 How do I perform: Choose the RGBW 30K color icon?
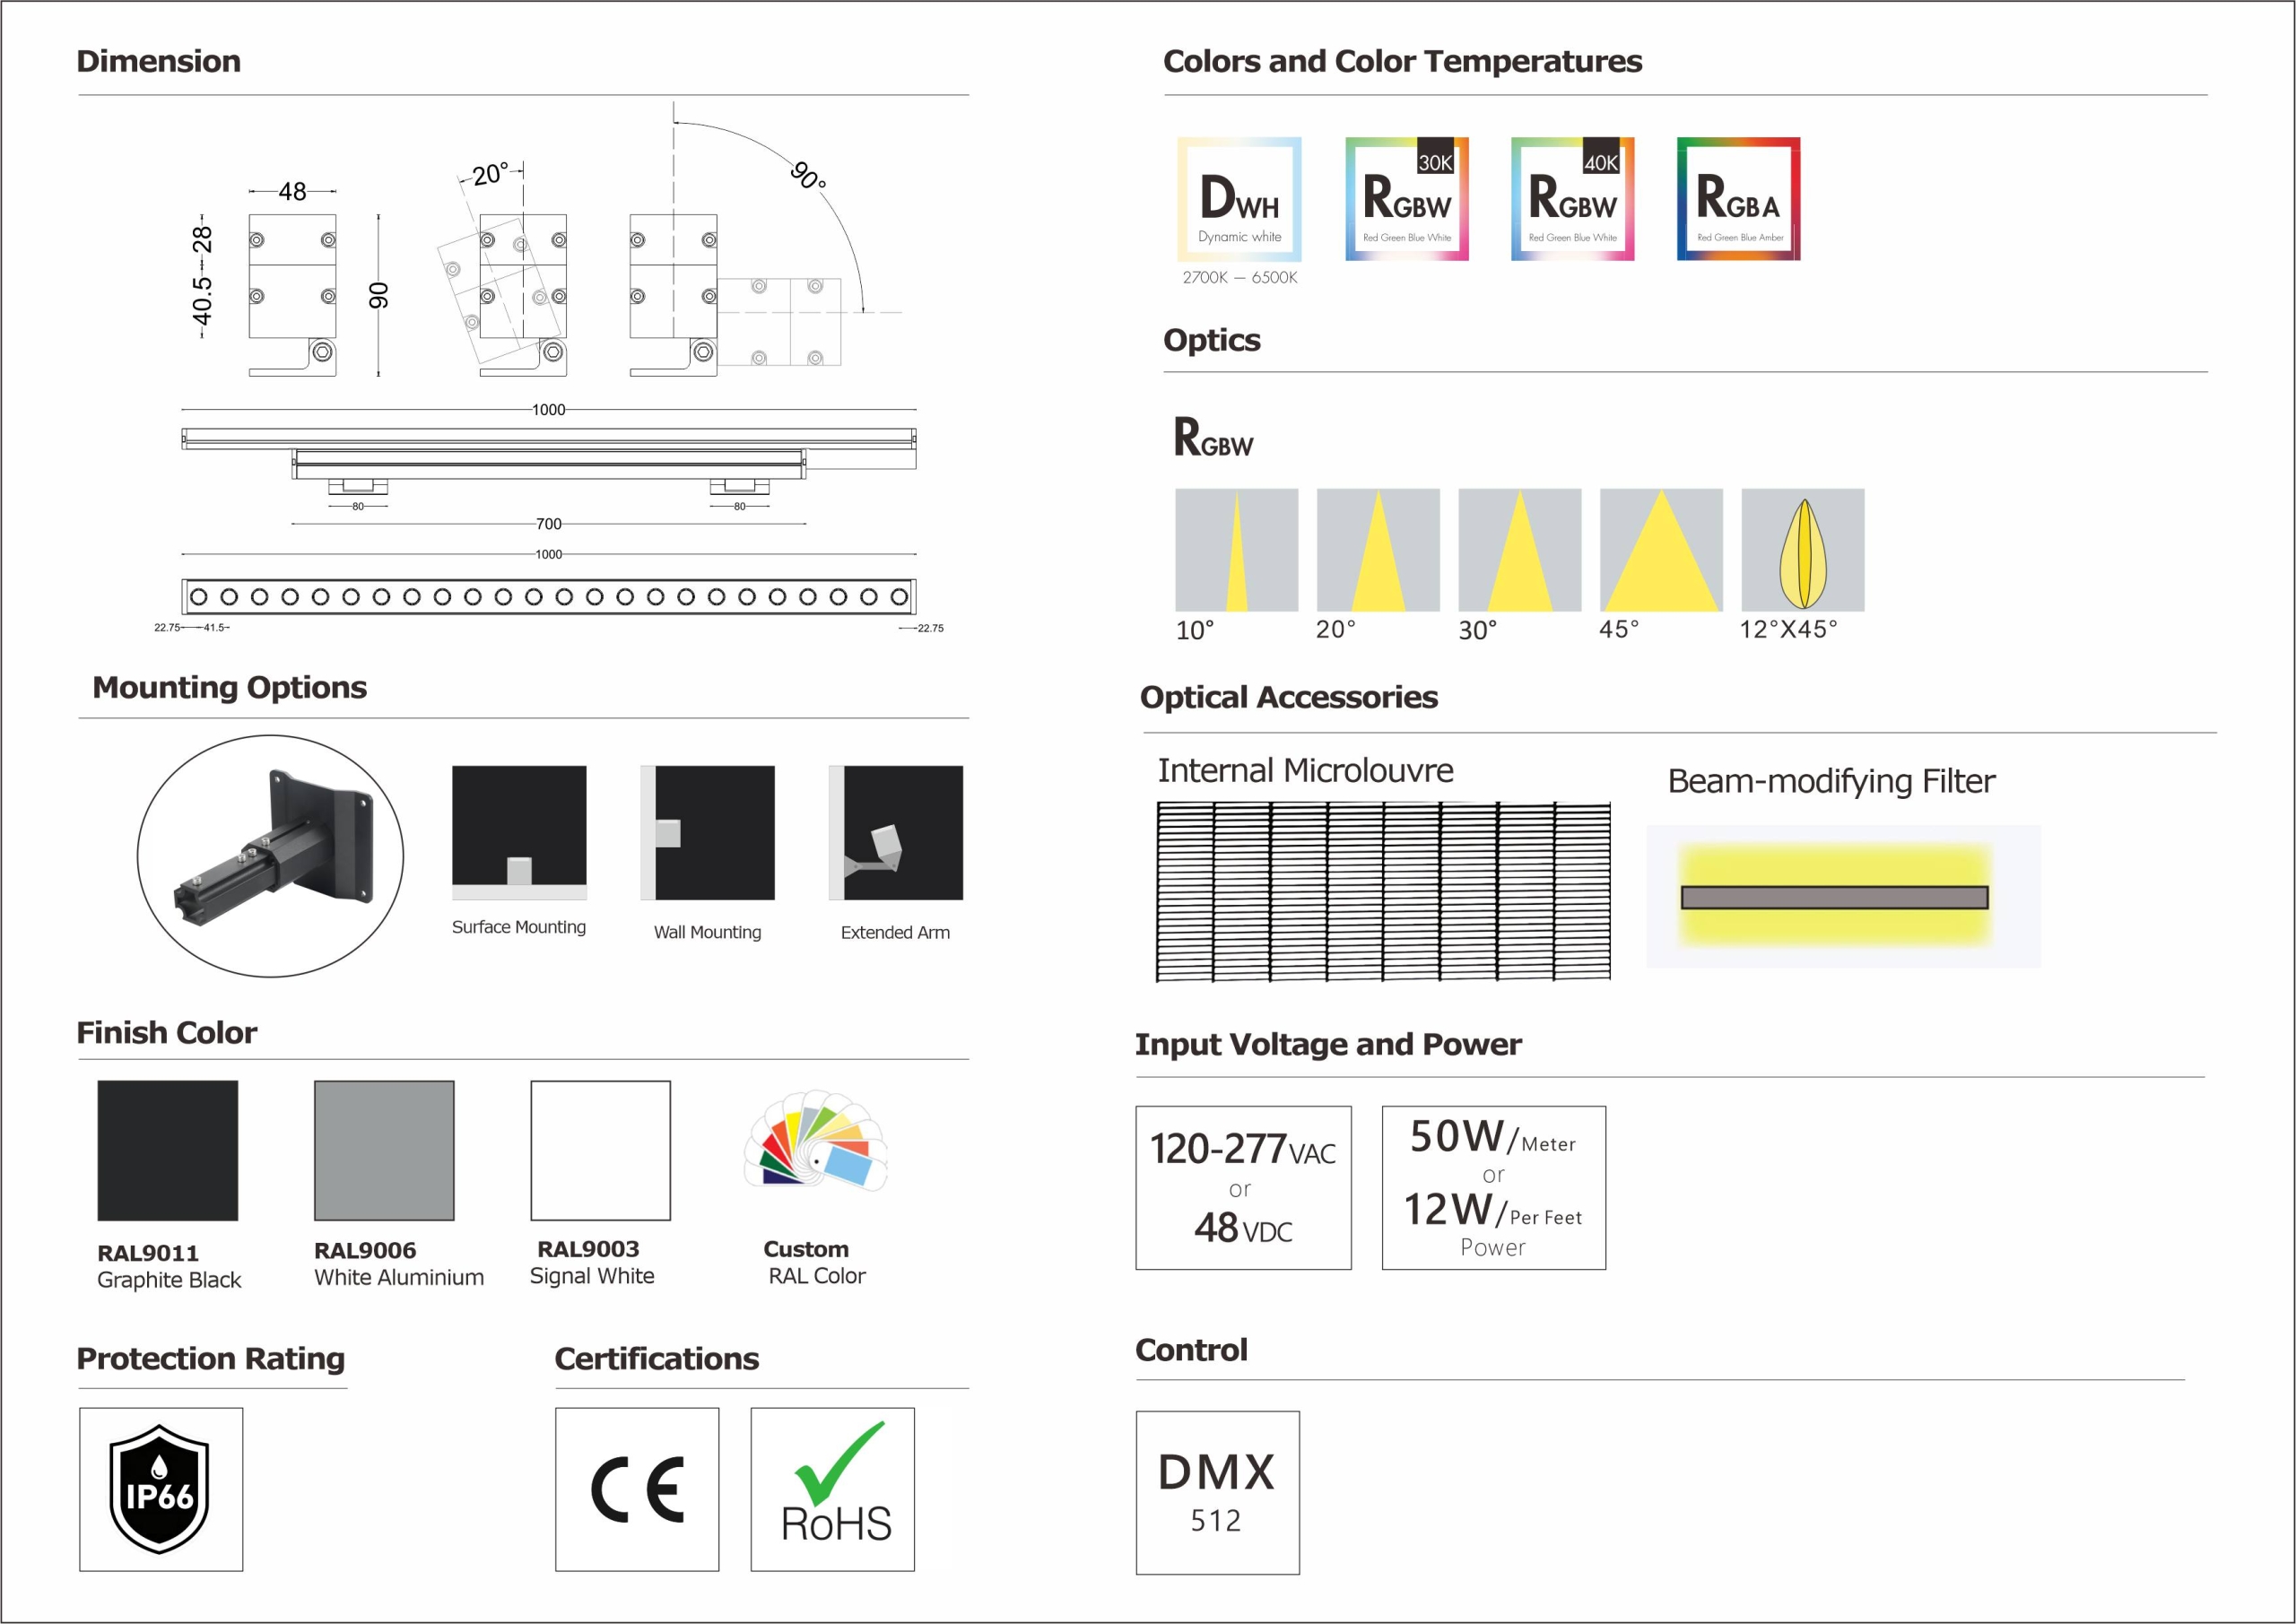(1406, 199)
